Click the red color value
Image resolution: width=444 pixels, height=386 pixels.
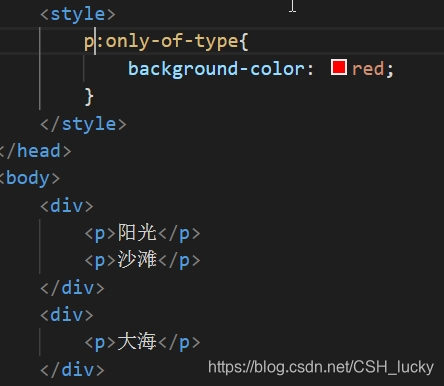pos(368,69)
